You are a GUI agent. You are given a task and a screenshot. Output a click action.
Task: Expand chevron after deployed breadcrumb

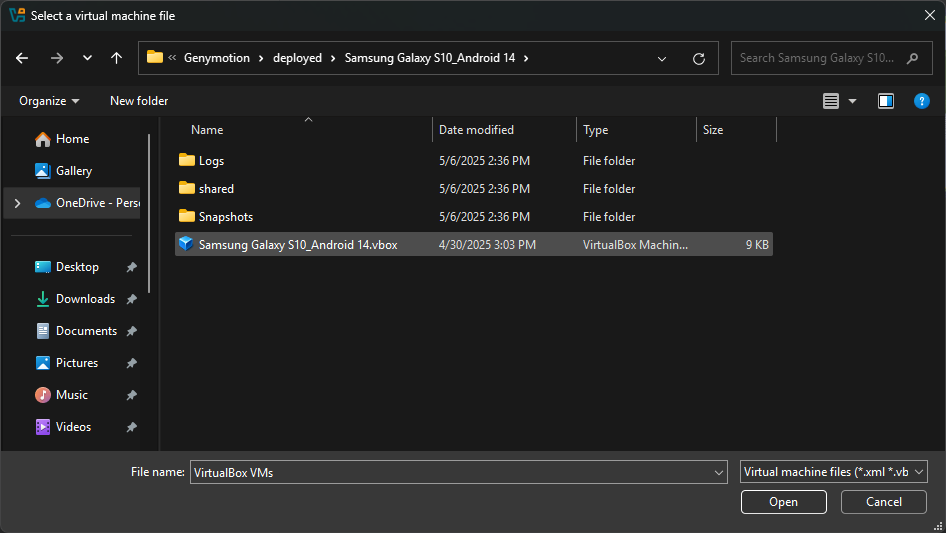(333, 58)
